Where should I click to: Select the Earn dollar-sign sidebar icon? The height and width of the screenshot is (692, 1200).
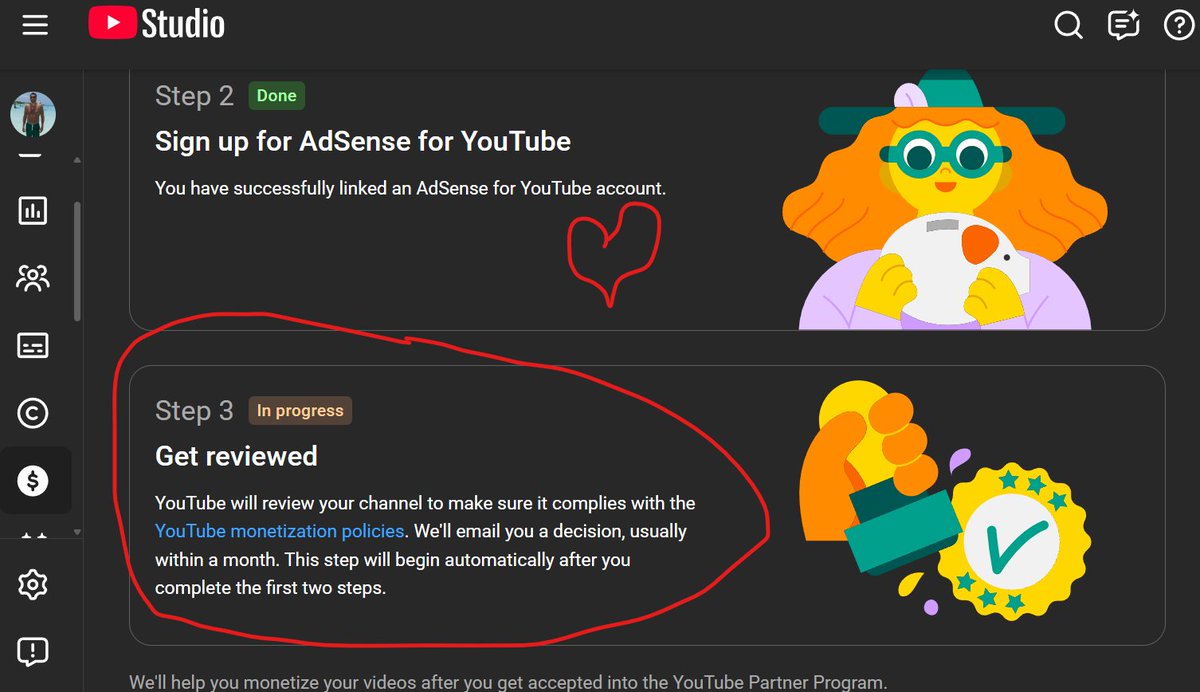(x=33, y=481)
